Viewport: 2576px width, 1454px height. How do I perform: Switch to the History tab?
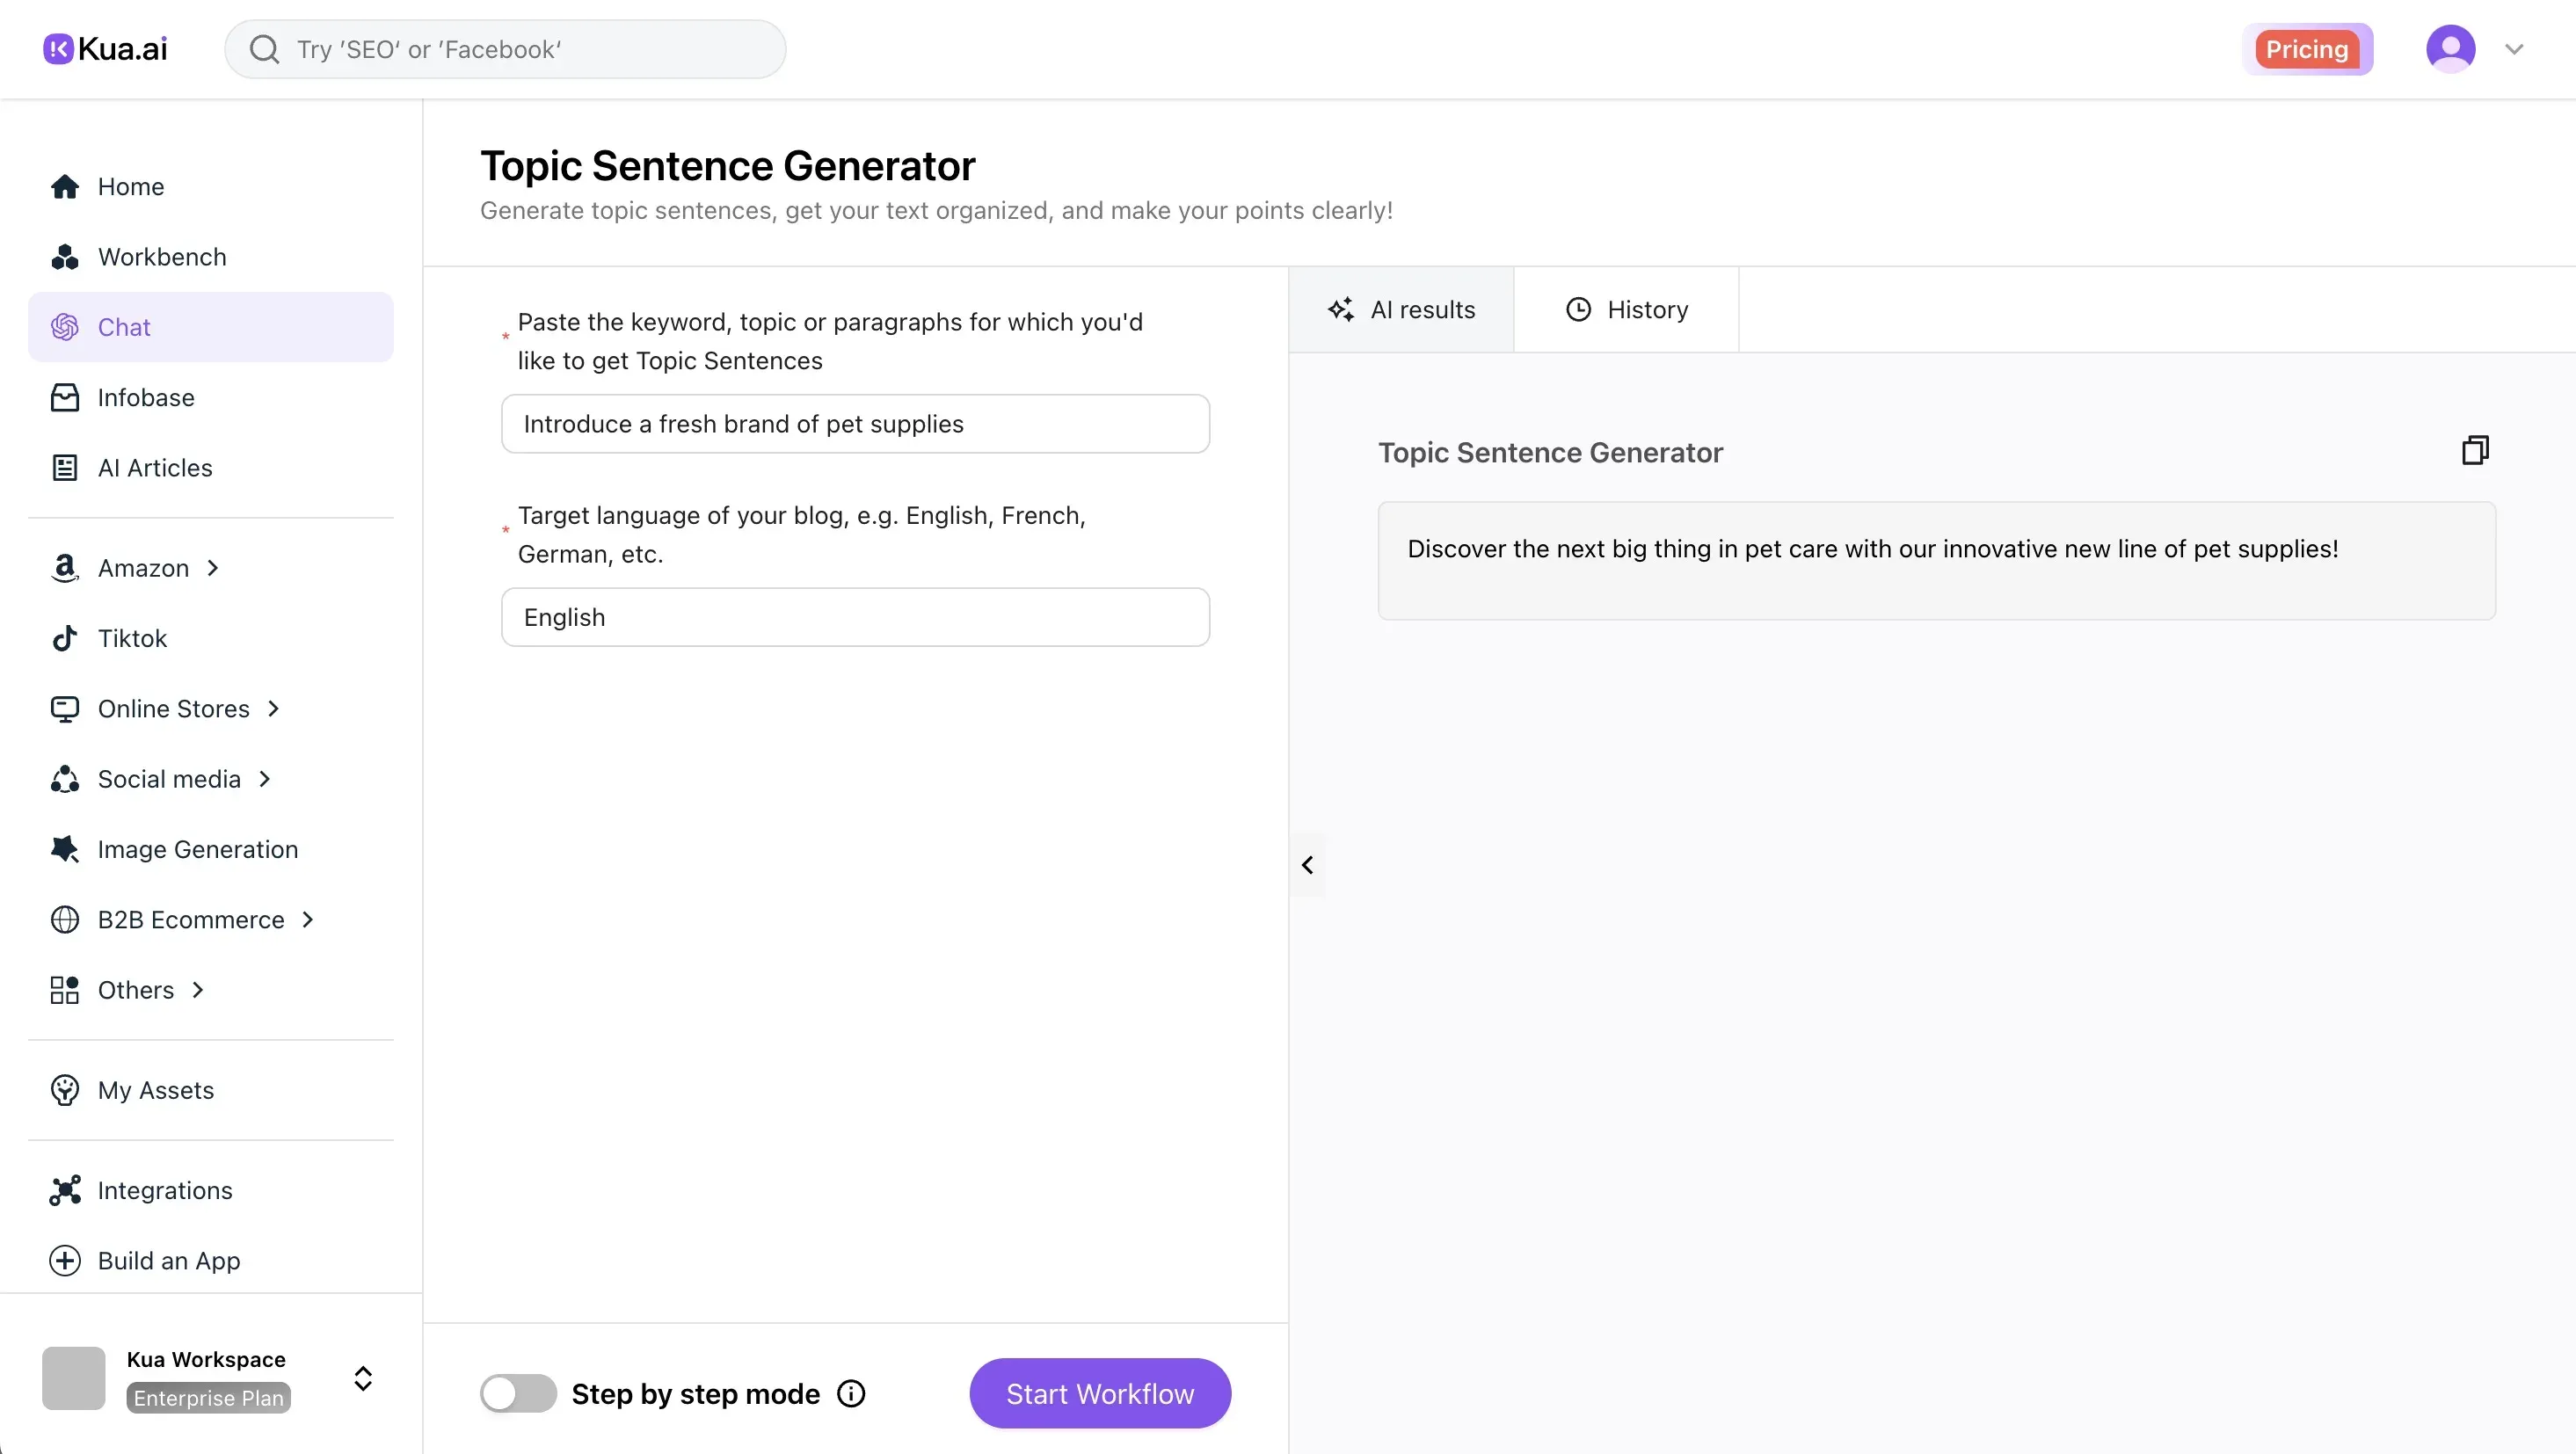click(x=1626, y=309)
